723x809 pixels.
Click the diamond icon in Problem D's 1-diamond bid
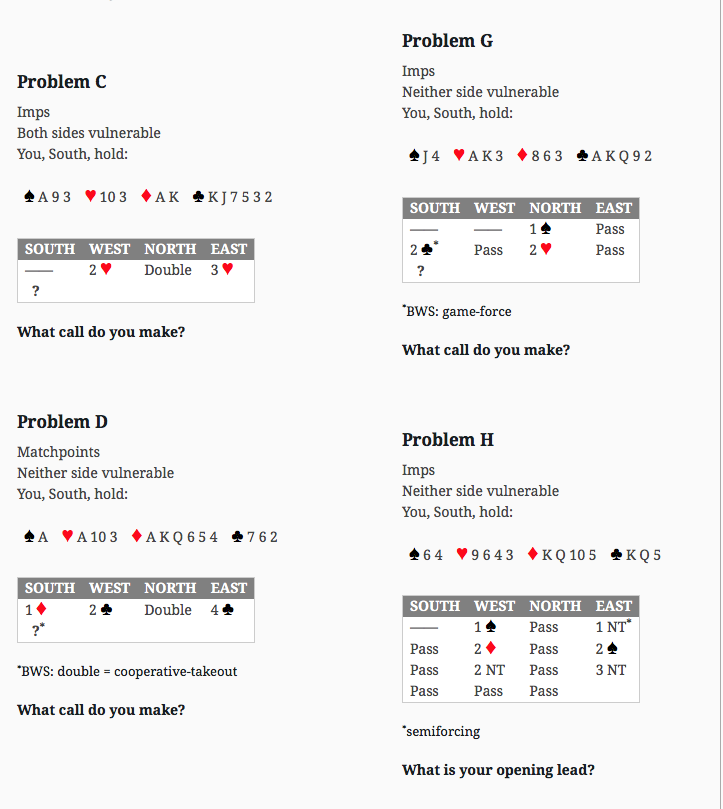pyautogui.click(x=41, y=609)
